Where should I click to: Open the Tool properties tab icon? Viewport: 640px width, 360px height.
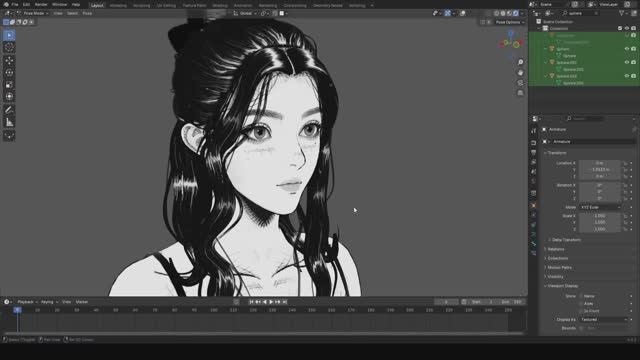(x=533, y=131)
